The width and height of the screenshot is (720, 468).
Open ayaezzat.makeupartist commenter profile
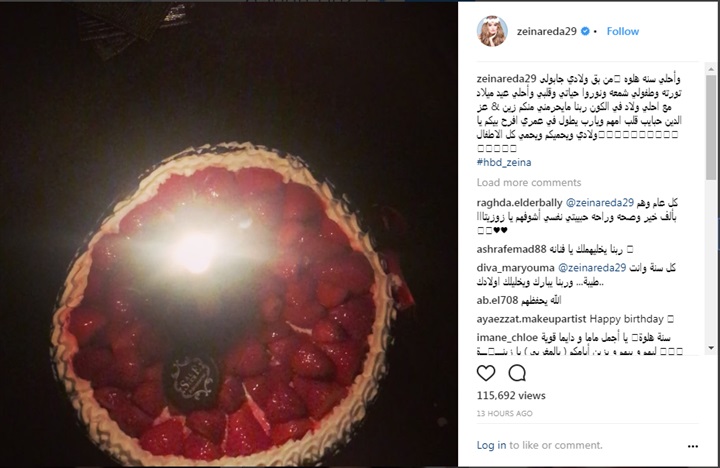pos(531,319)
